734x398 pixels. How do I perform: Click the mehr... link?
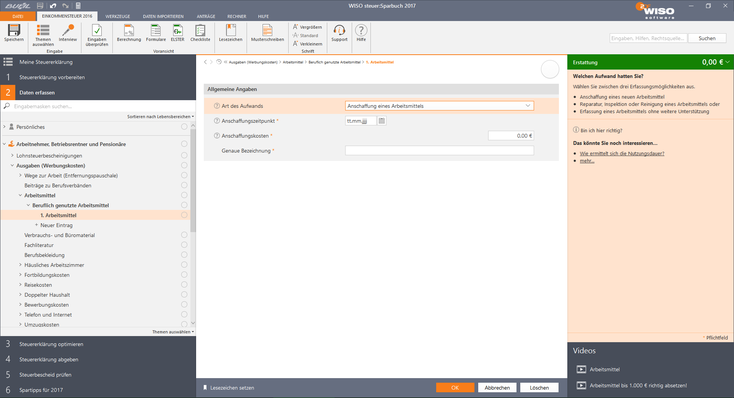pos(587,161)
